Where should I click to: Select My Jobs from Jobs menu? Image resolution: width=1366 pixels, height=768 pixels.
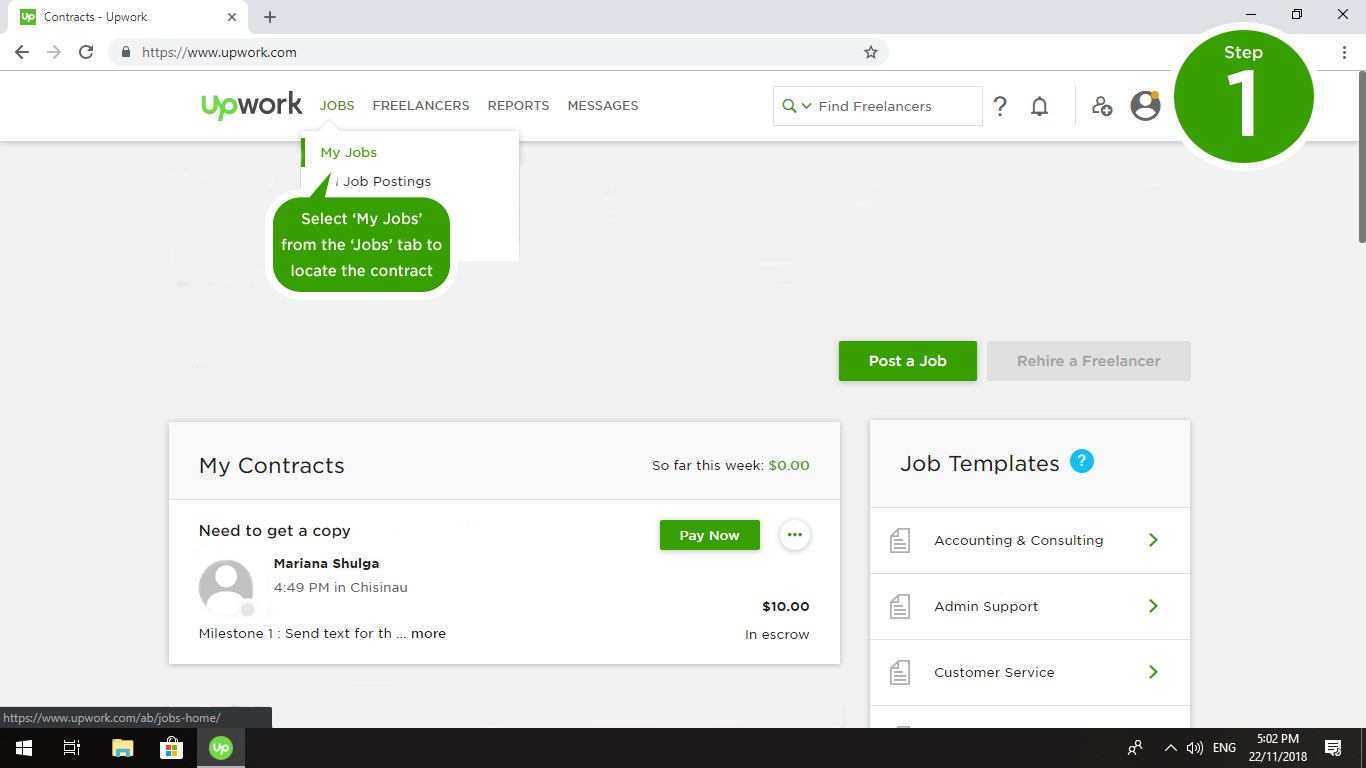coord(349,152)
